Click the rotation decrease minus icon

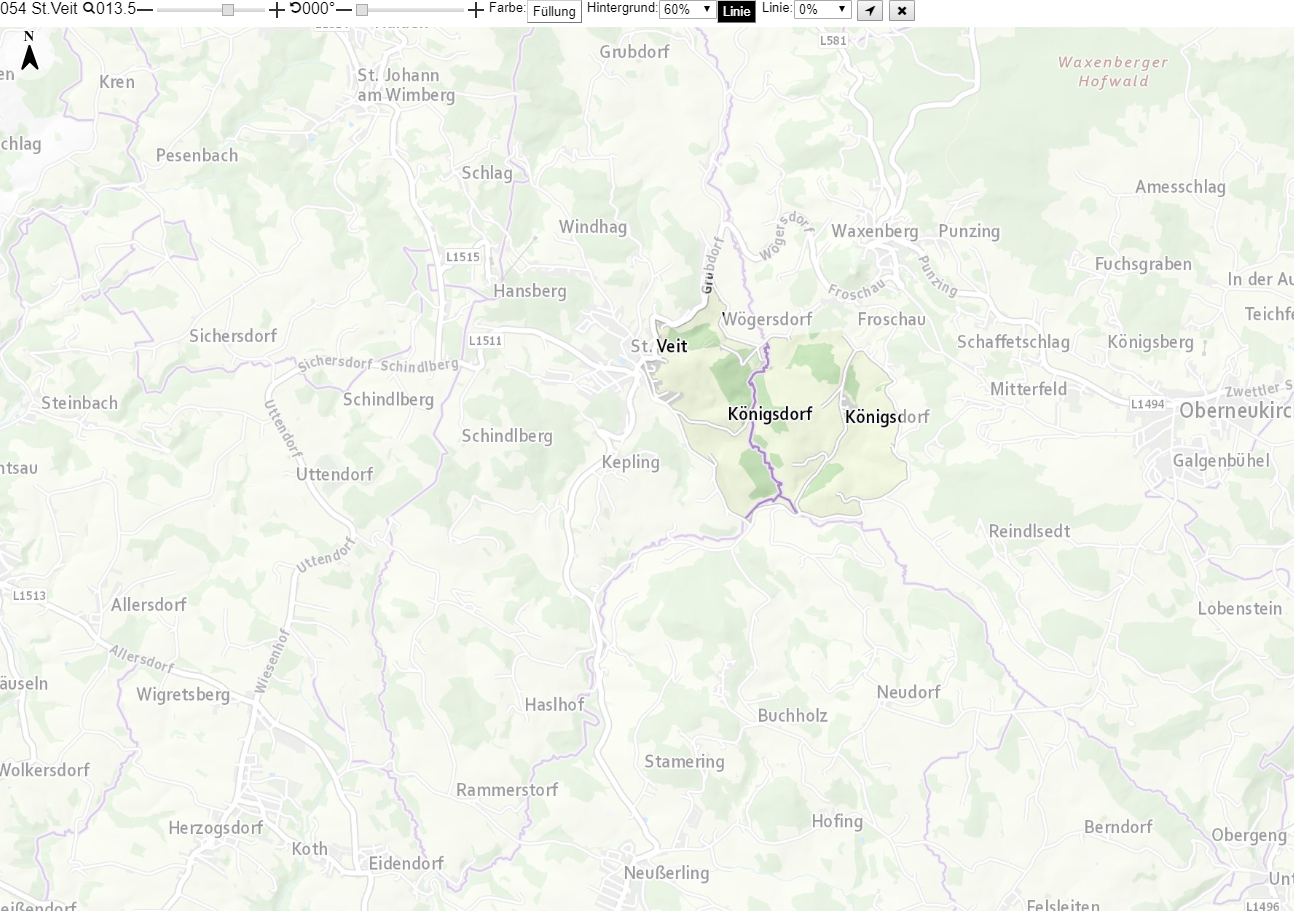coord(344,9)
